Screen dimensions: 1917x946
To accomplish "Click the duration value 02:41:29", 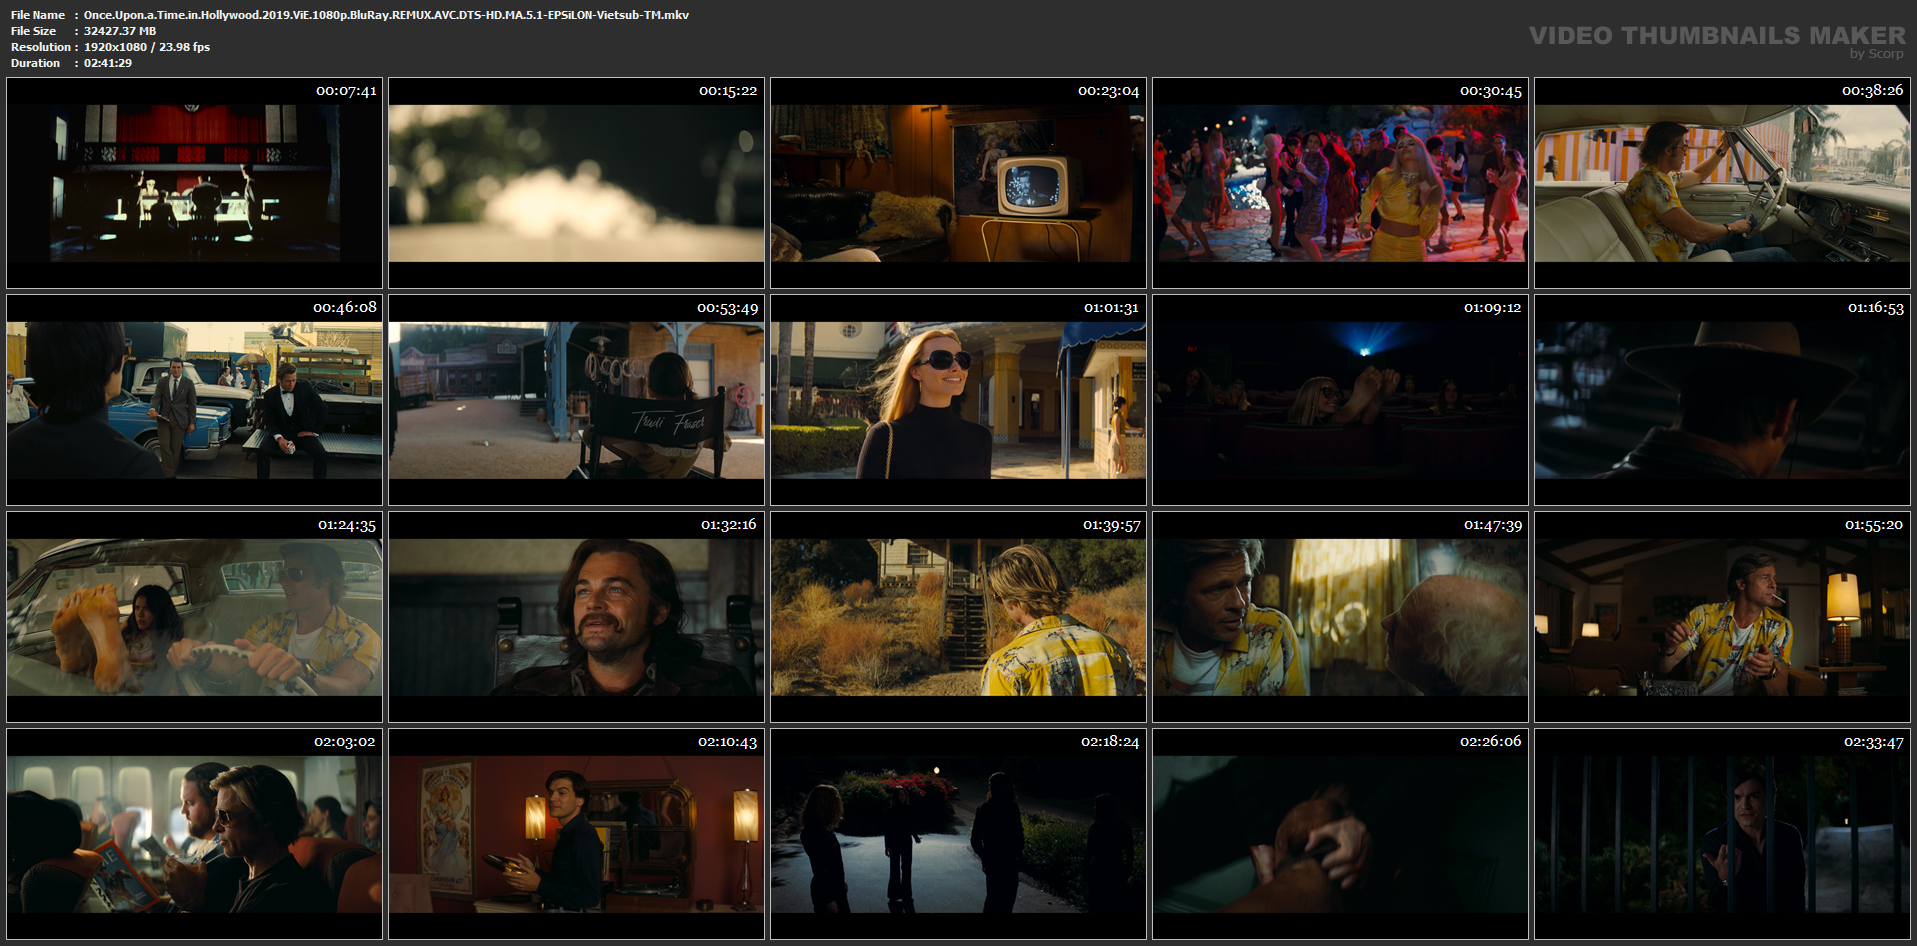I will pos(108,63).
